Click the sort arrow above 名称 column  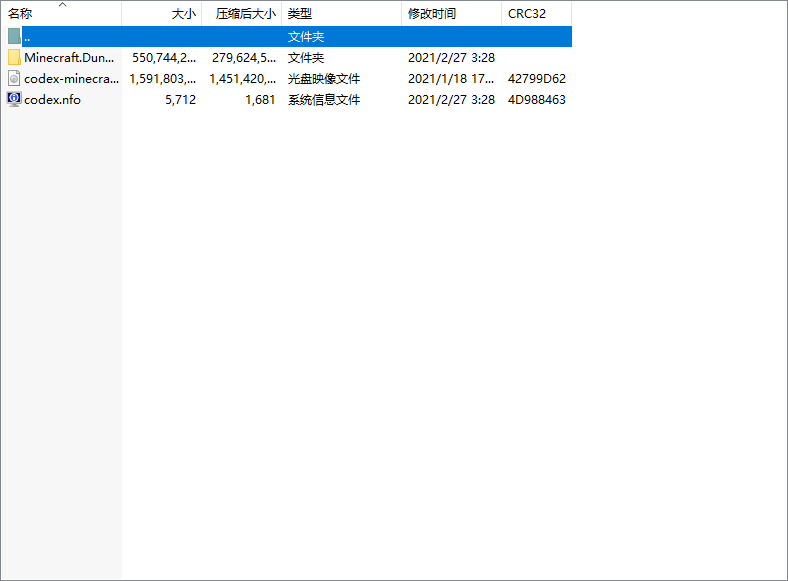62,5
